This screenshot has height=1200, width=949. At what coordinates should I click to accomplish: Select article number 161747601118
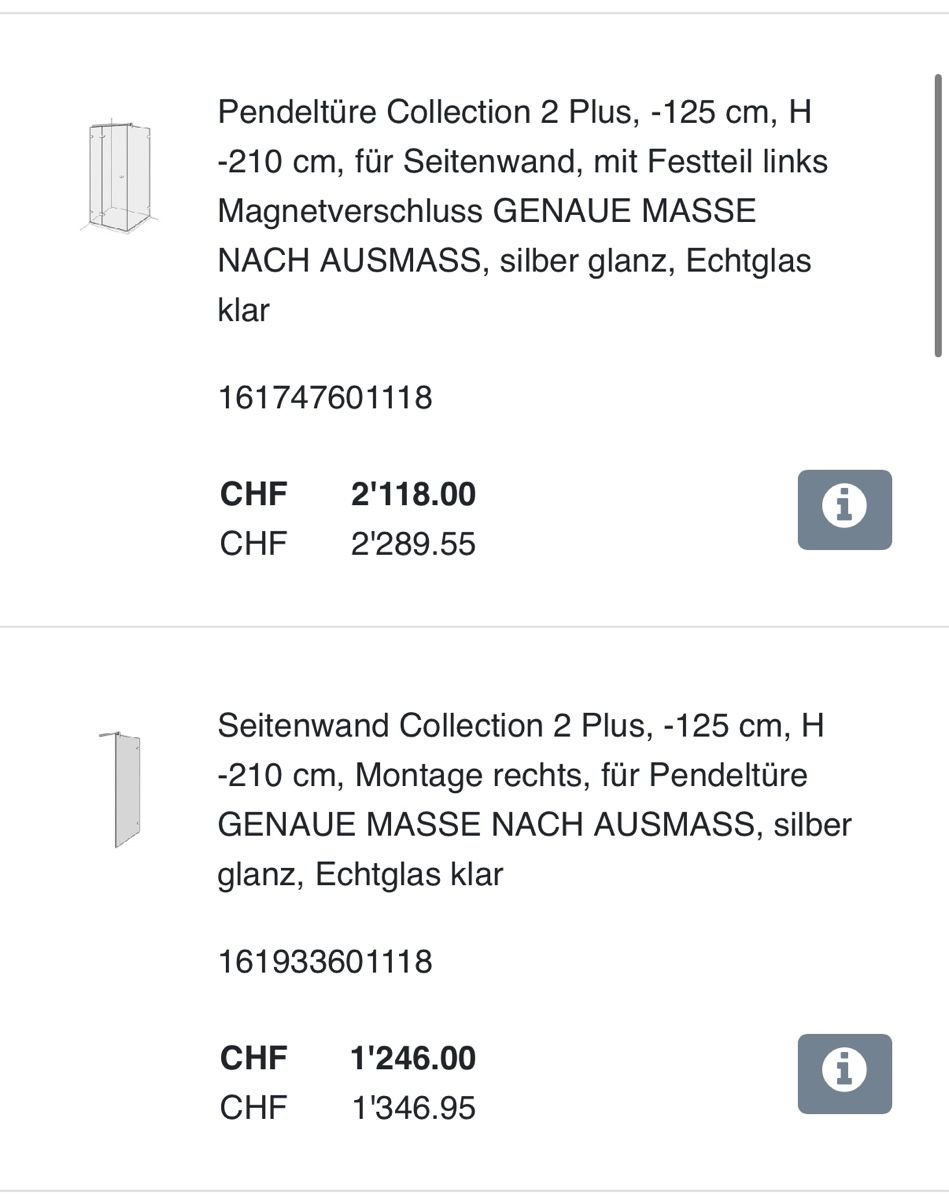click(325, 398)
